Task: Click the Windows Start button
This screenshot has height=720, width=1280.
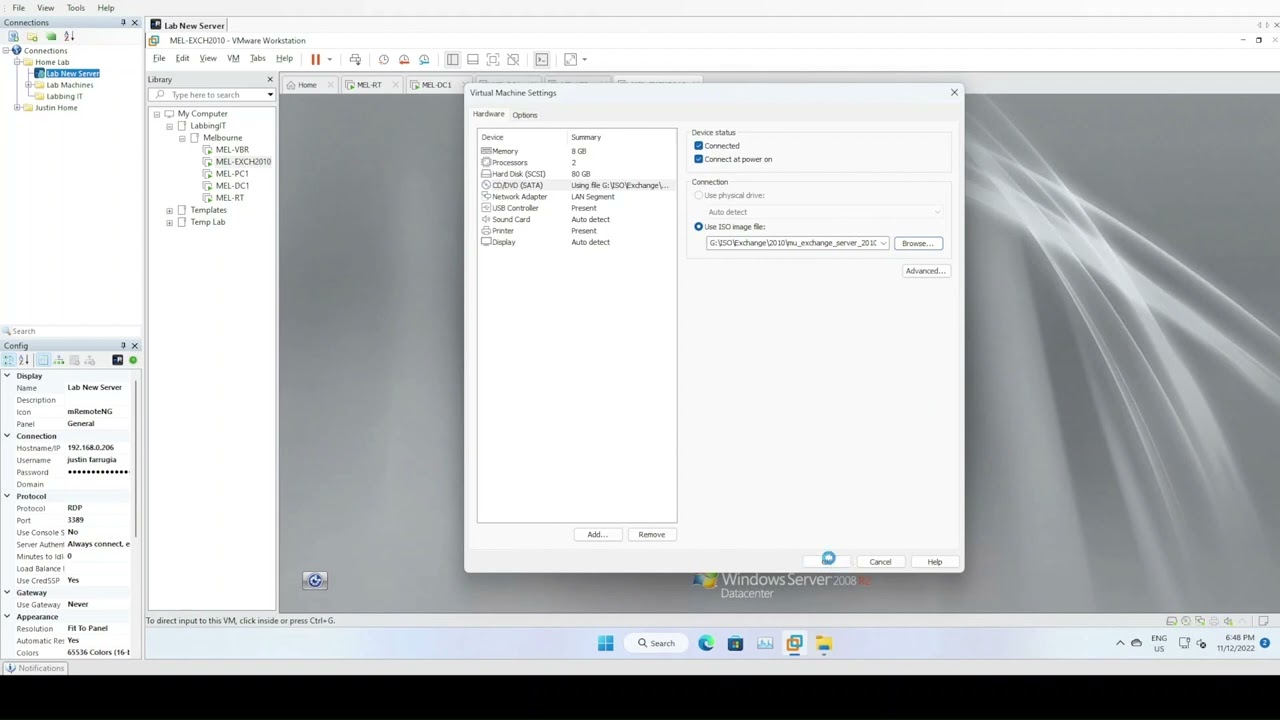Action: pyautogui.click(x=605, y=643)
